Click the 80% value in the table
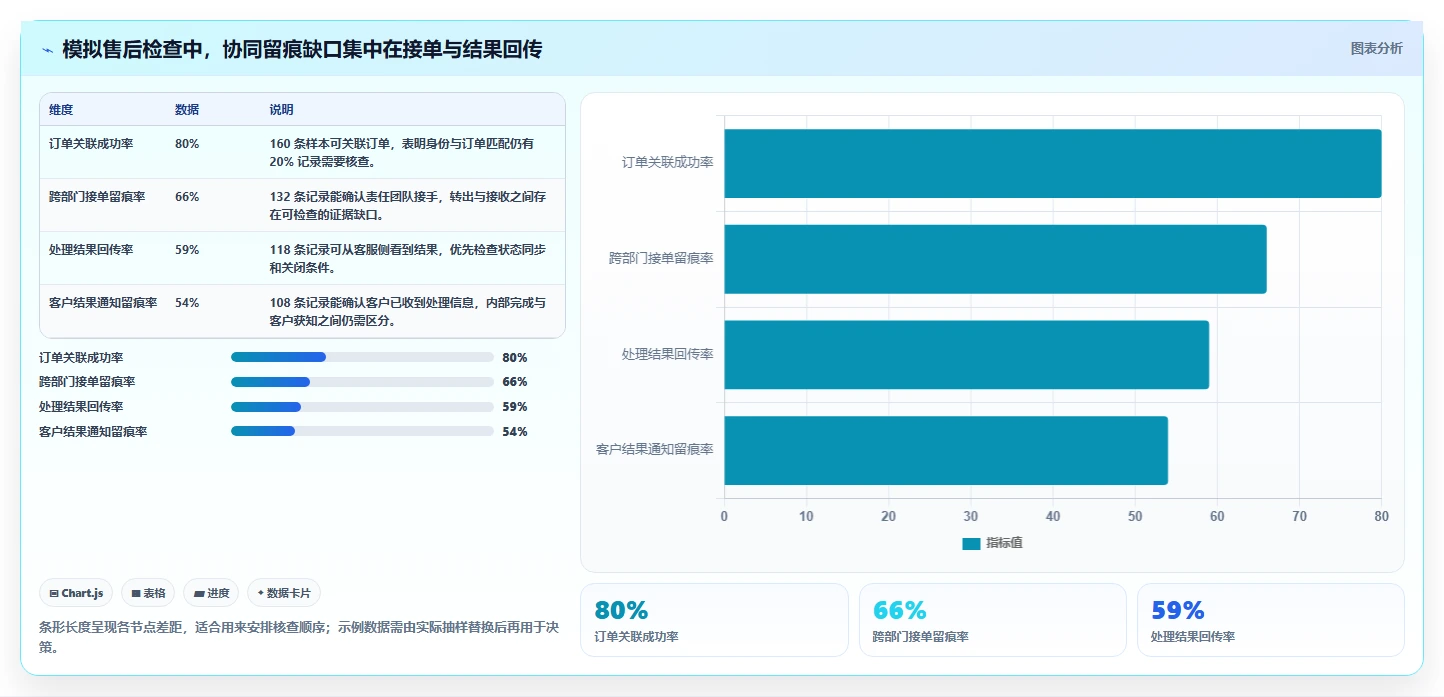 (x=187, y=144)
